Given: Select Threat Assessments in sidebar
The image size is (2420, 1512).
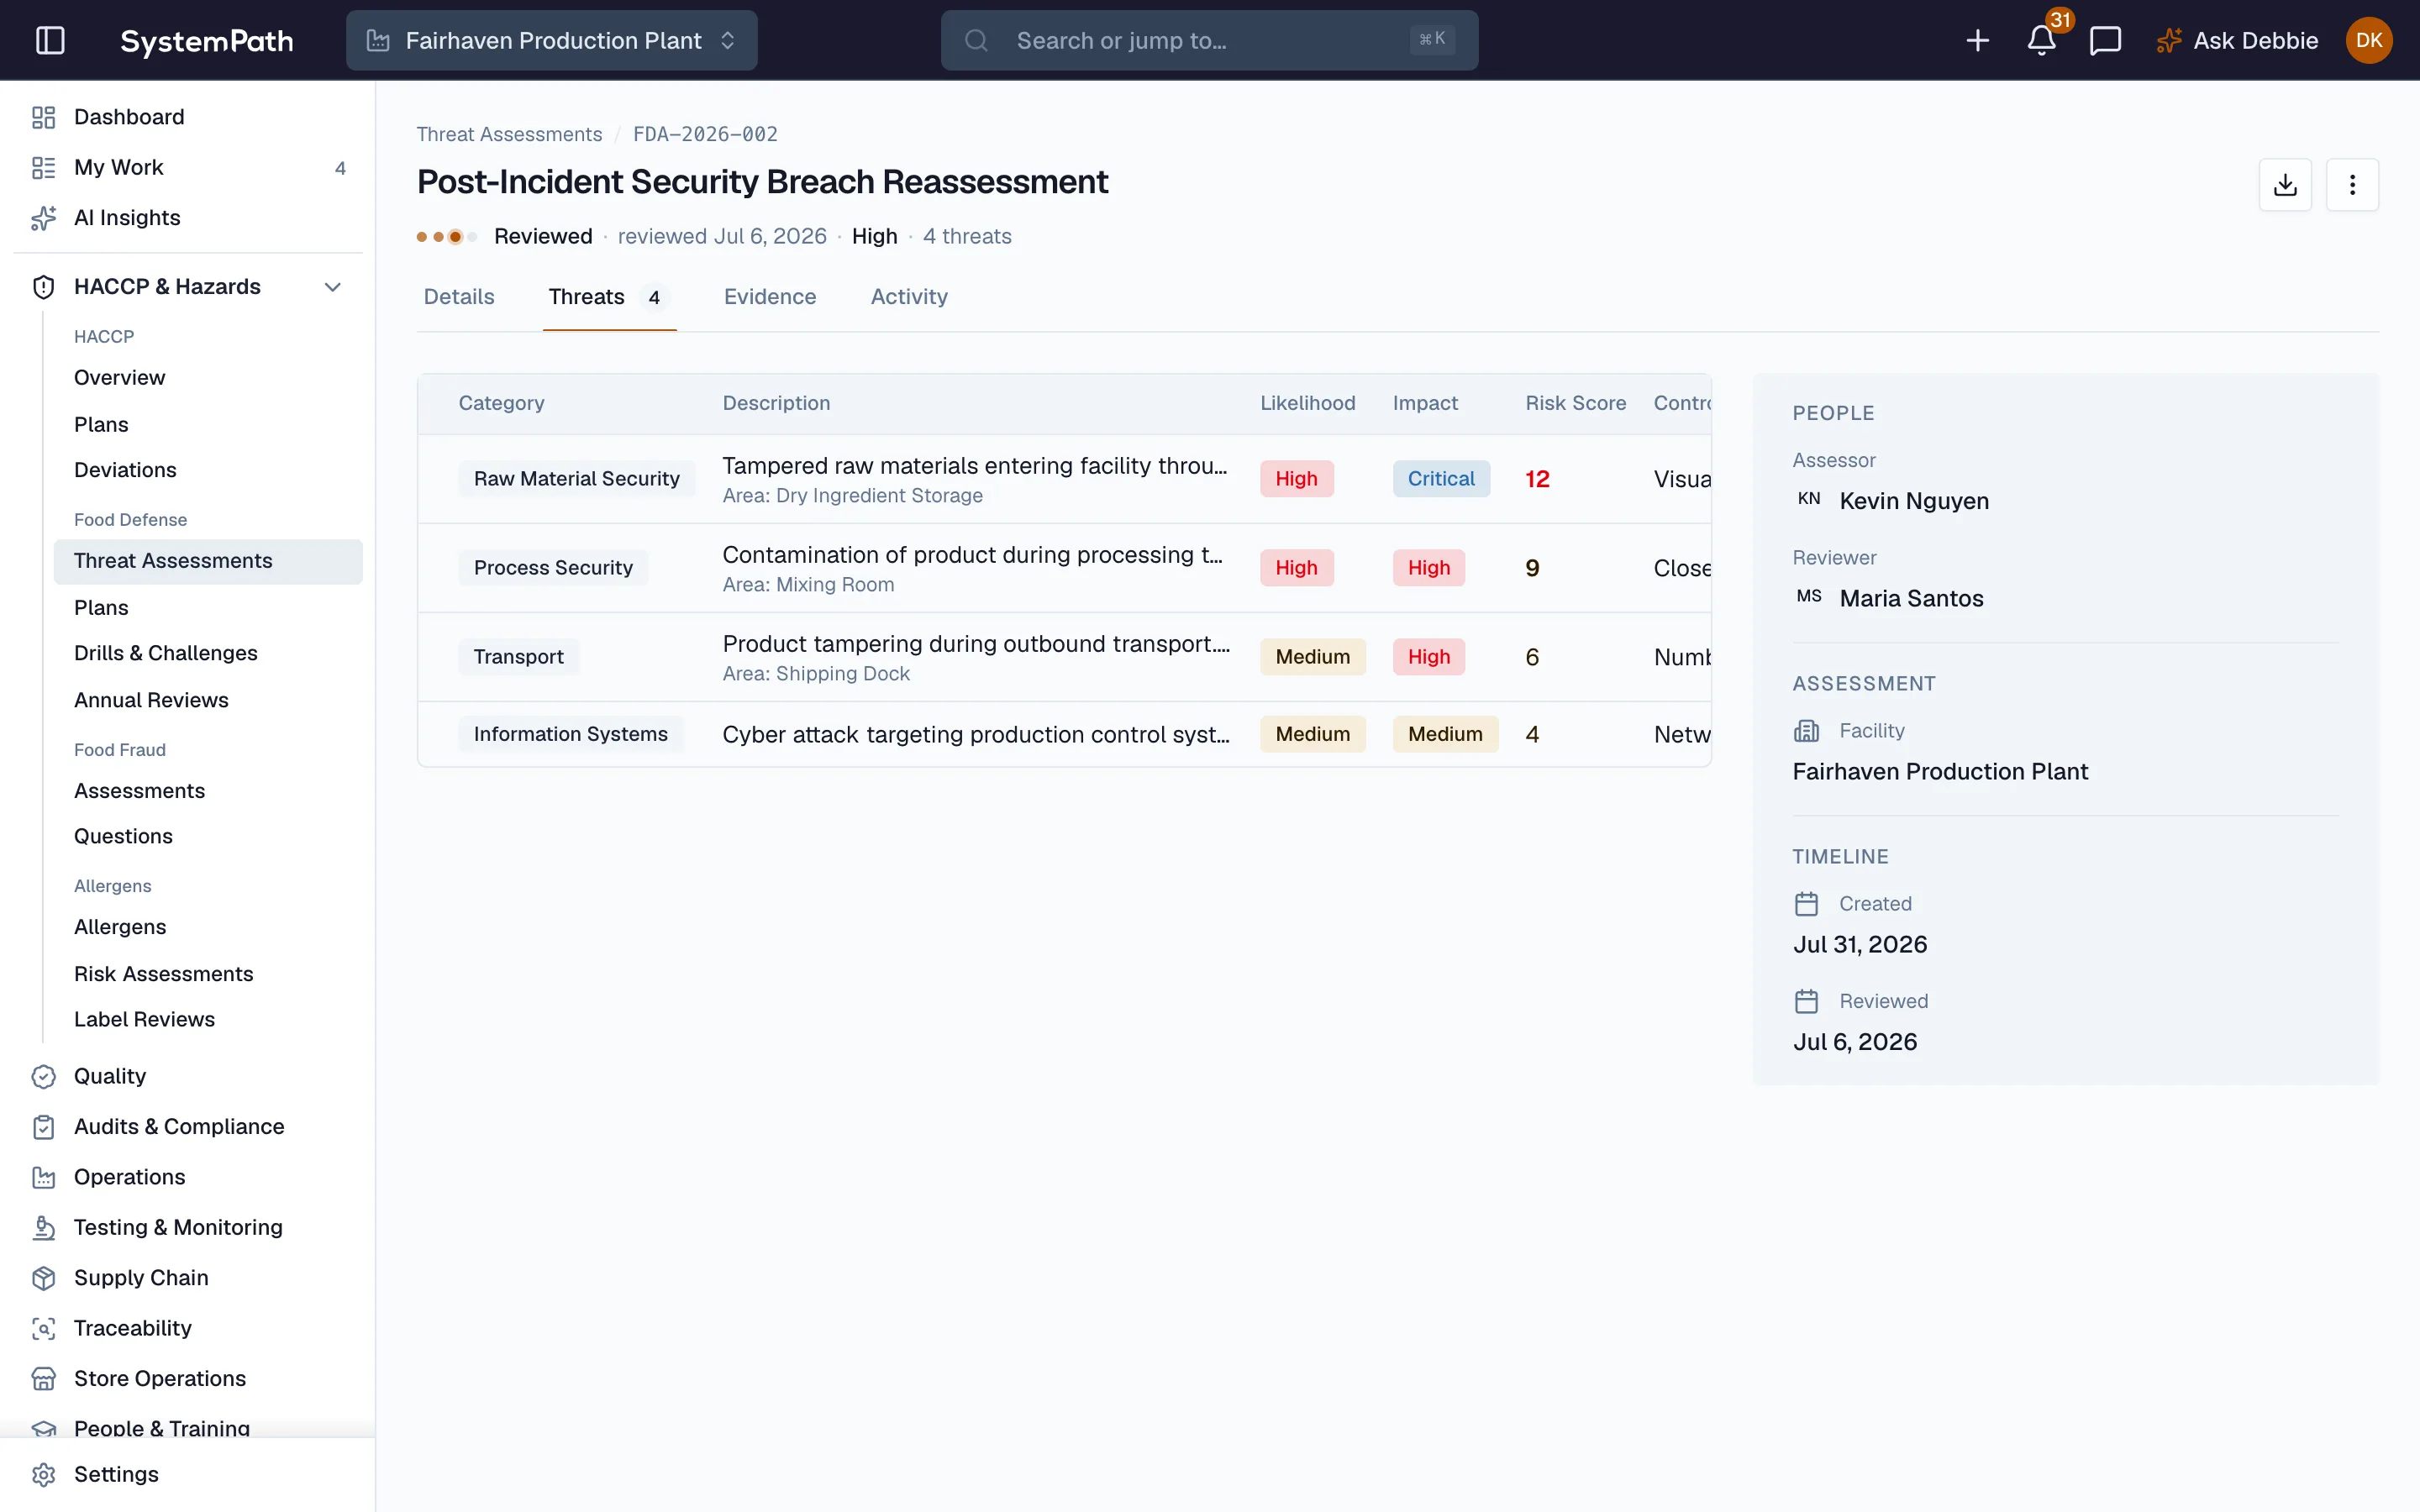Looking at the screenshot, I should point(208,561).
